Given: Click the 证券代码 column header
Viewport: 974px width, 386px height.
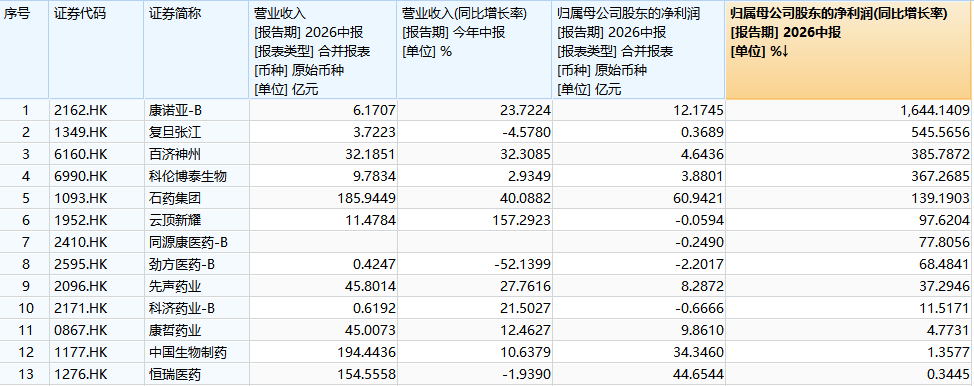Looking at the screenshot, I should (x=96, y=50).
